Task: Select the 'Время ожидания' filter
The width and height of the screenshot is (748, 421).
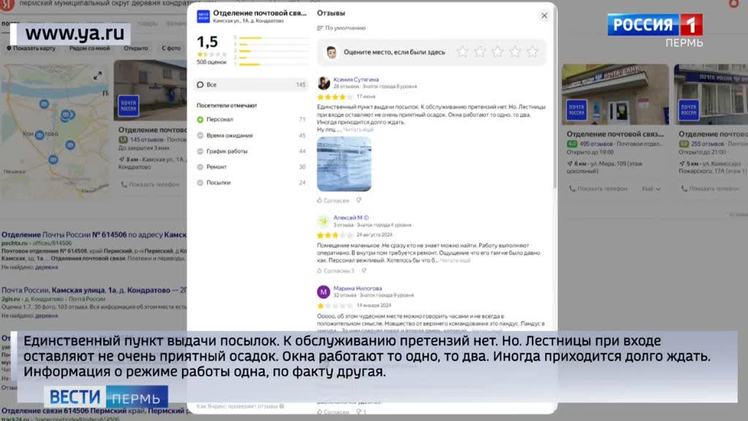Action: click(x=251, y=135)
